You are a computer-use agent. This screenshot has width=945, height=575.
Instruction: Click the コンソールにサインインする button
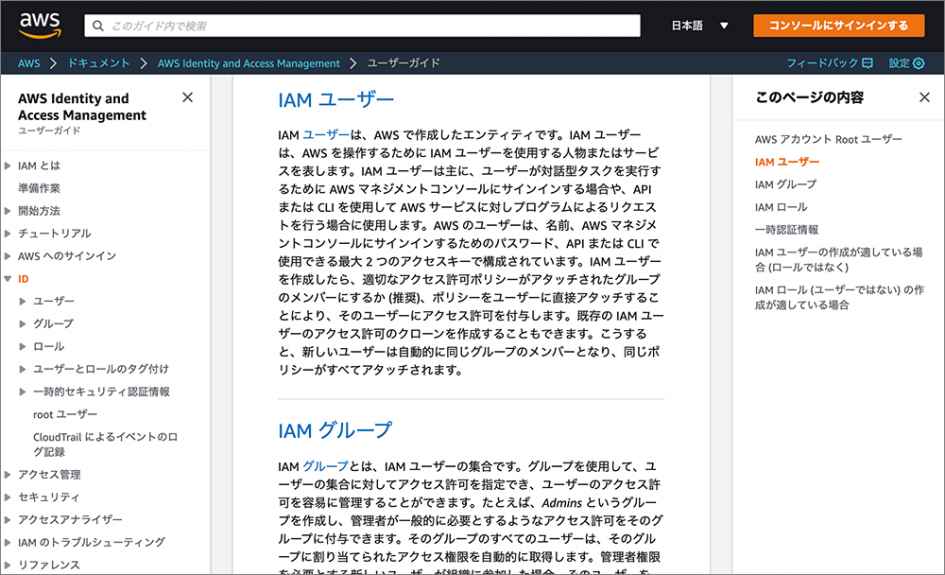[x=838, y=25]
